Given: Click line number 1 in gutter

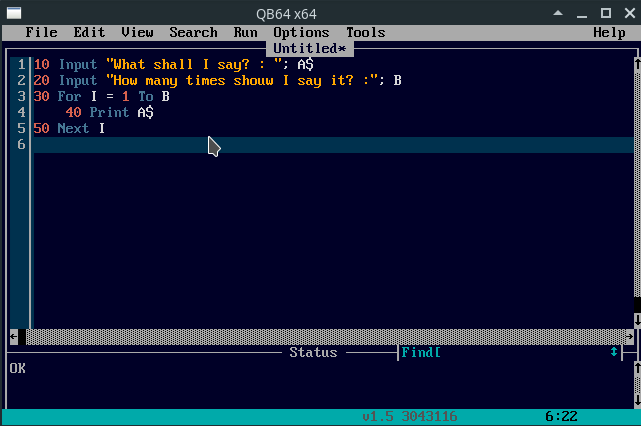Looking at the screenshot, I should pyautogui.click(x=21, y=64).
